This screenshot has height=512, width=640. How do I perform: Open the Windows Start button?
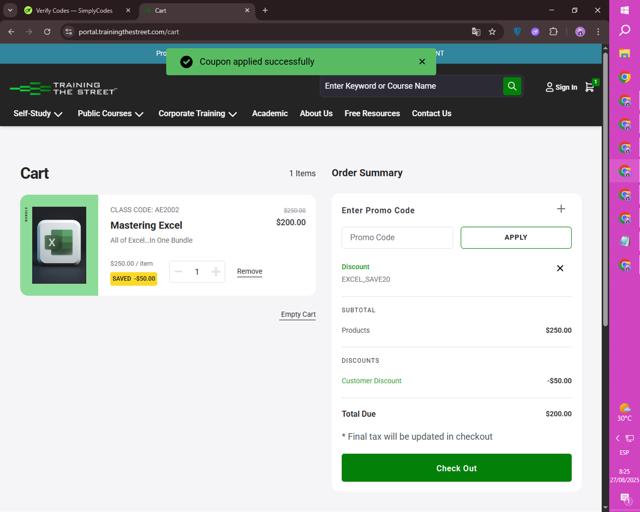624,10
